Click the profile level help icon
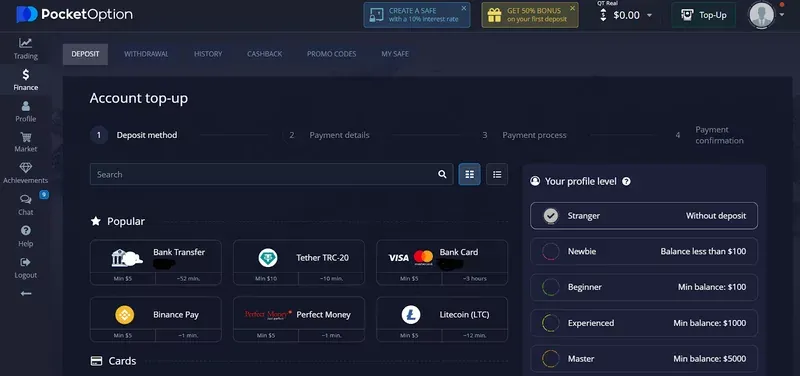 point(627,182)
